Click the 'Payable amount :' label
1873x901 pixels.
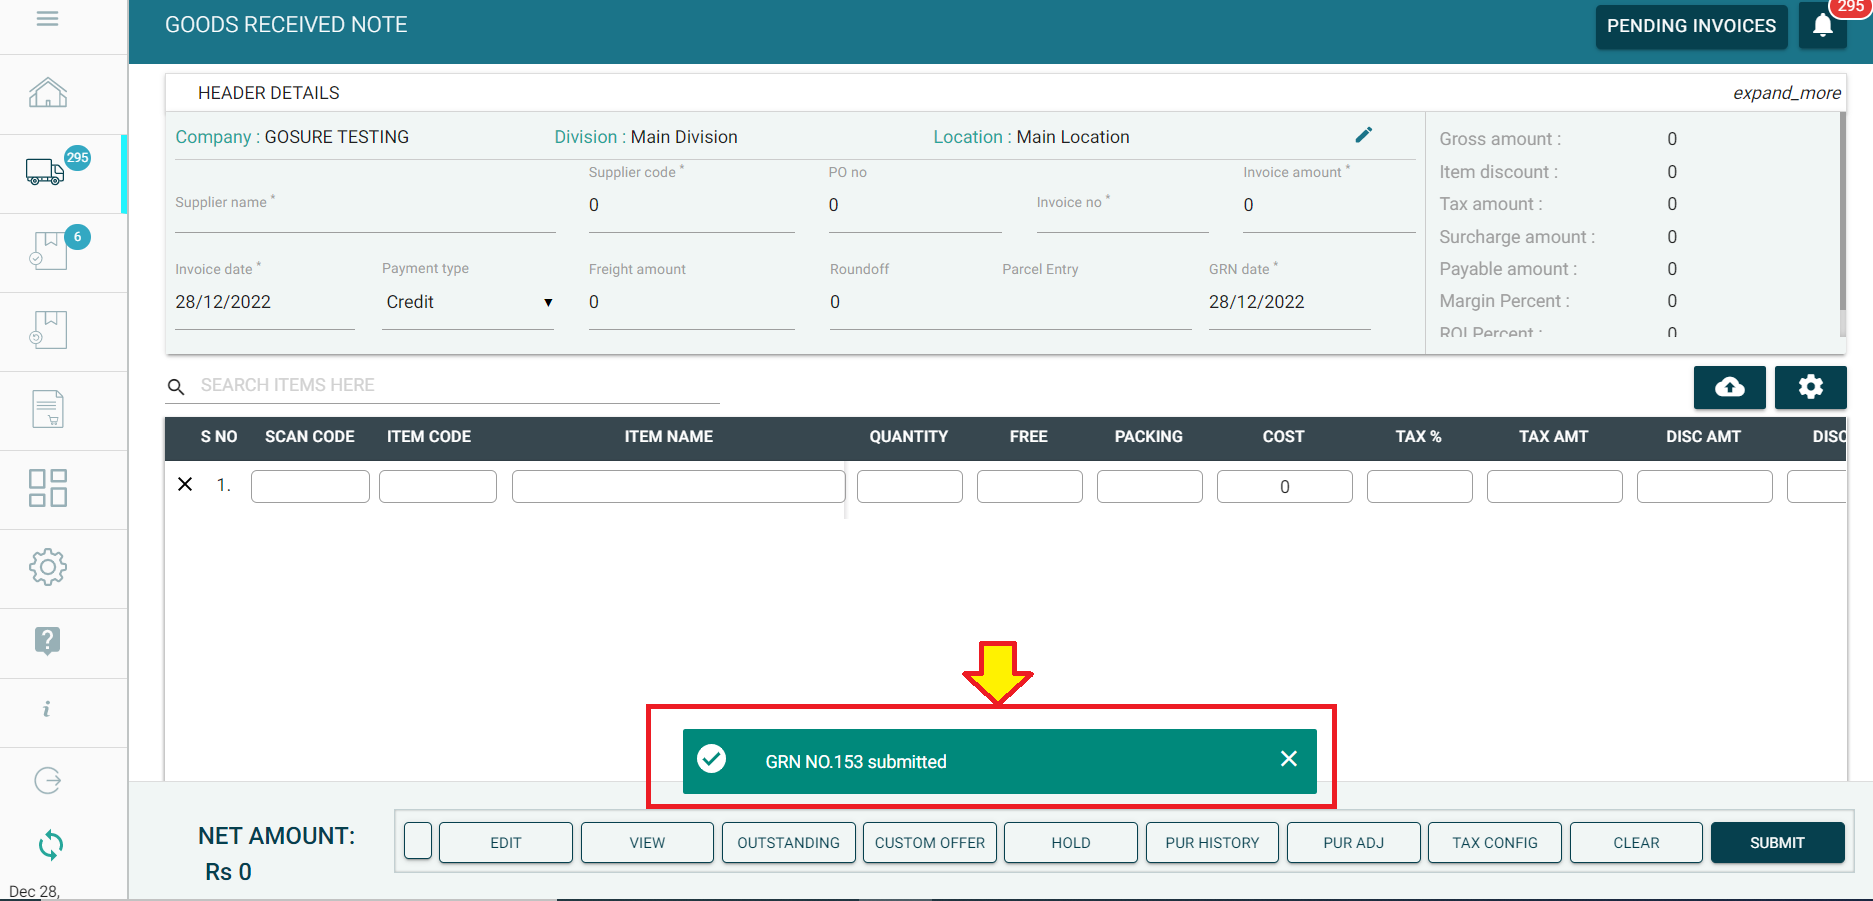[x=1508, y=269]
